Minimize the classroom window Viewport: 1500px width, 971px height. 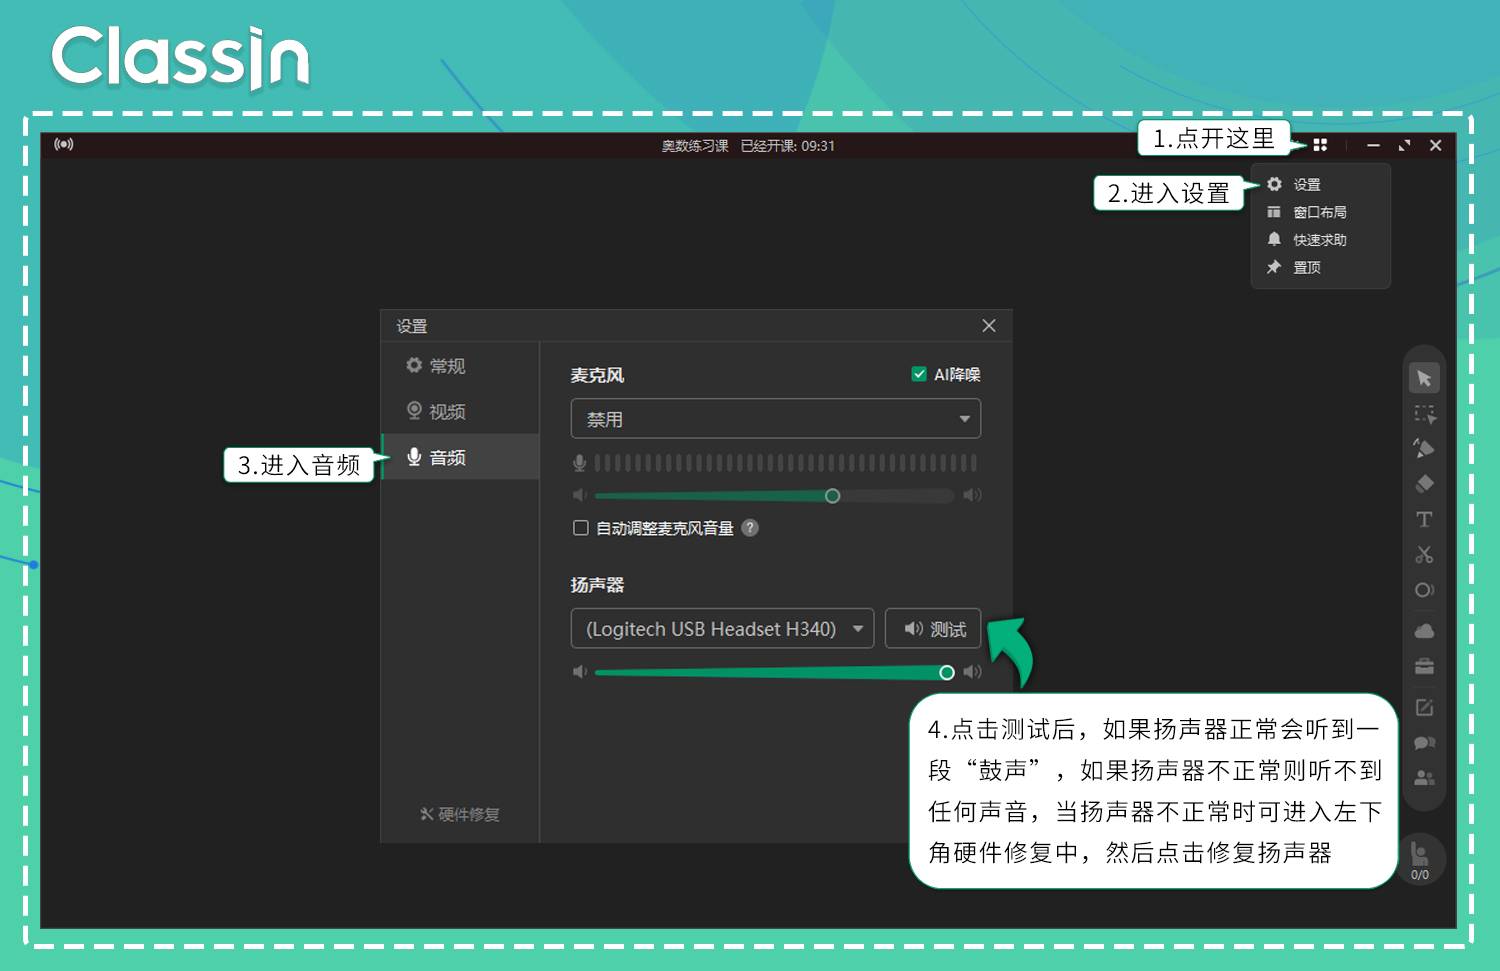(x=1374, y=145)
